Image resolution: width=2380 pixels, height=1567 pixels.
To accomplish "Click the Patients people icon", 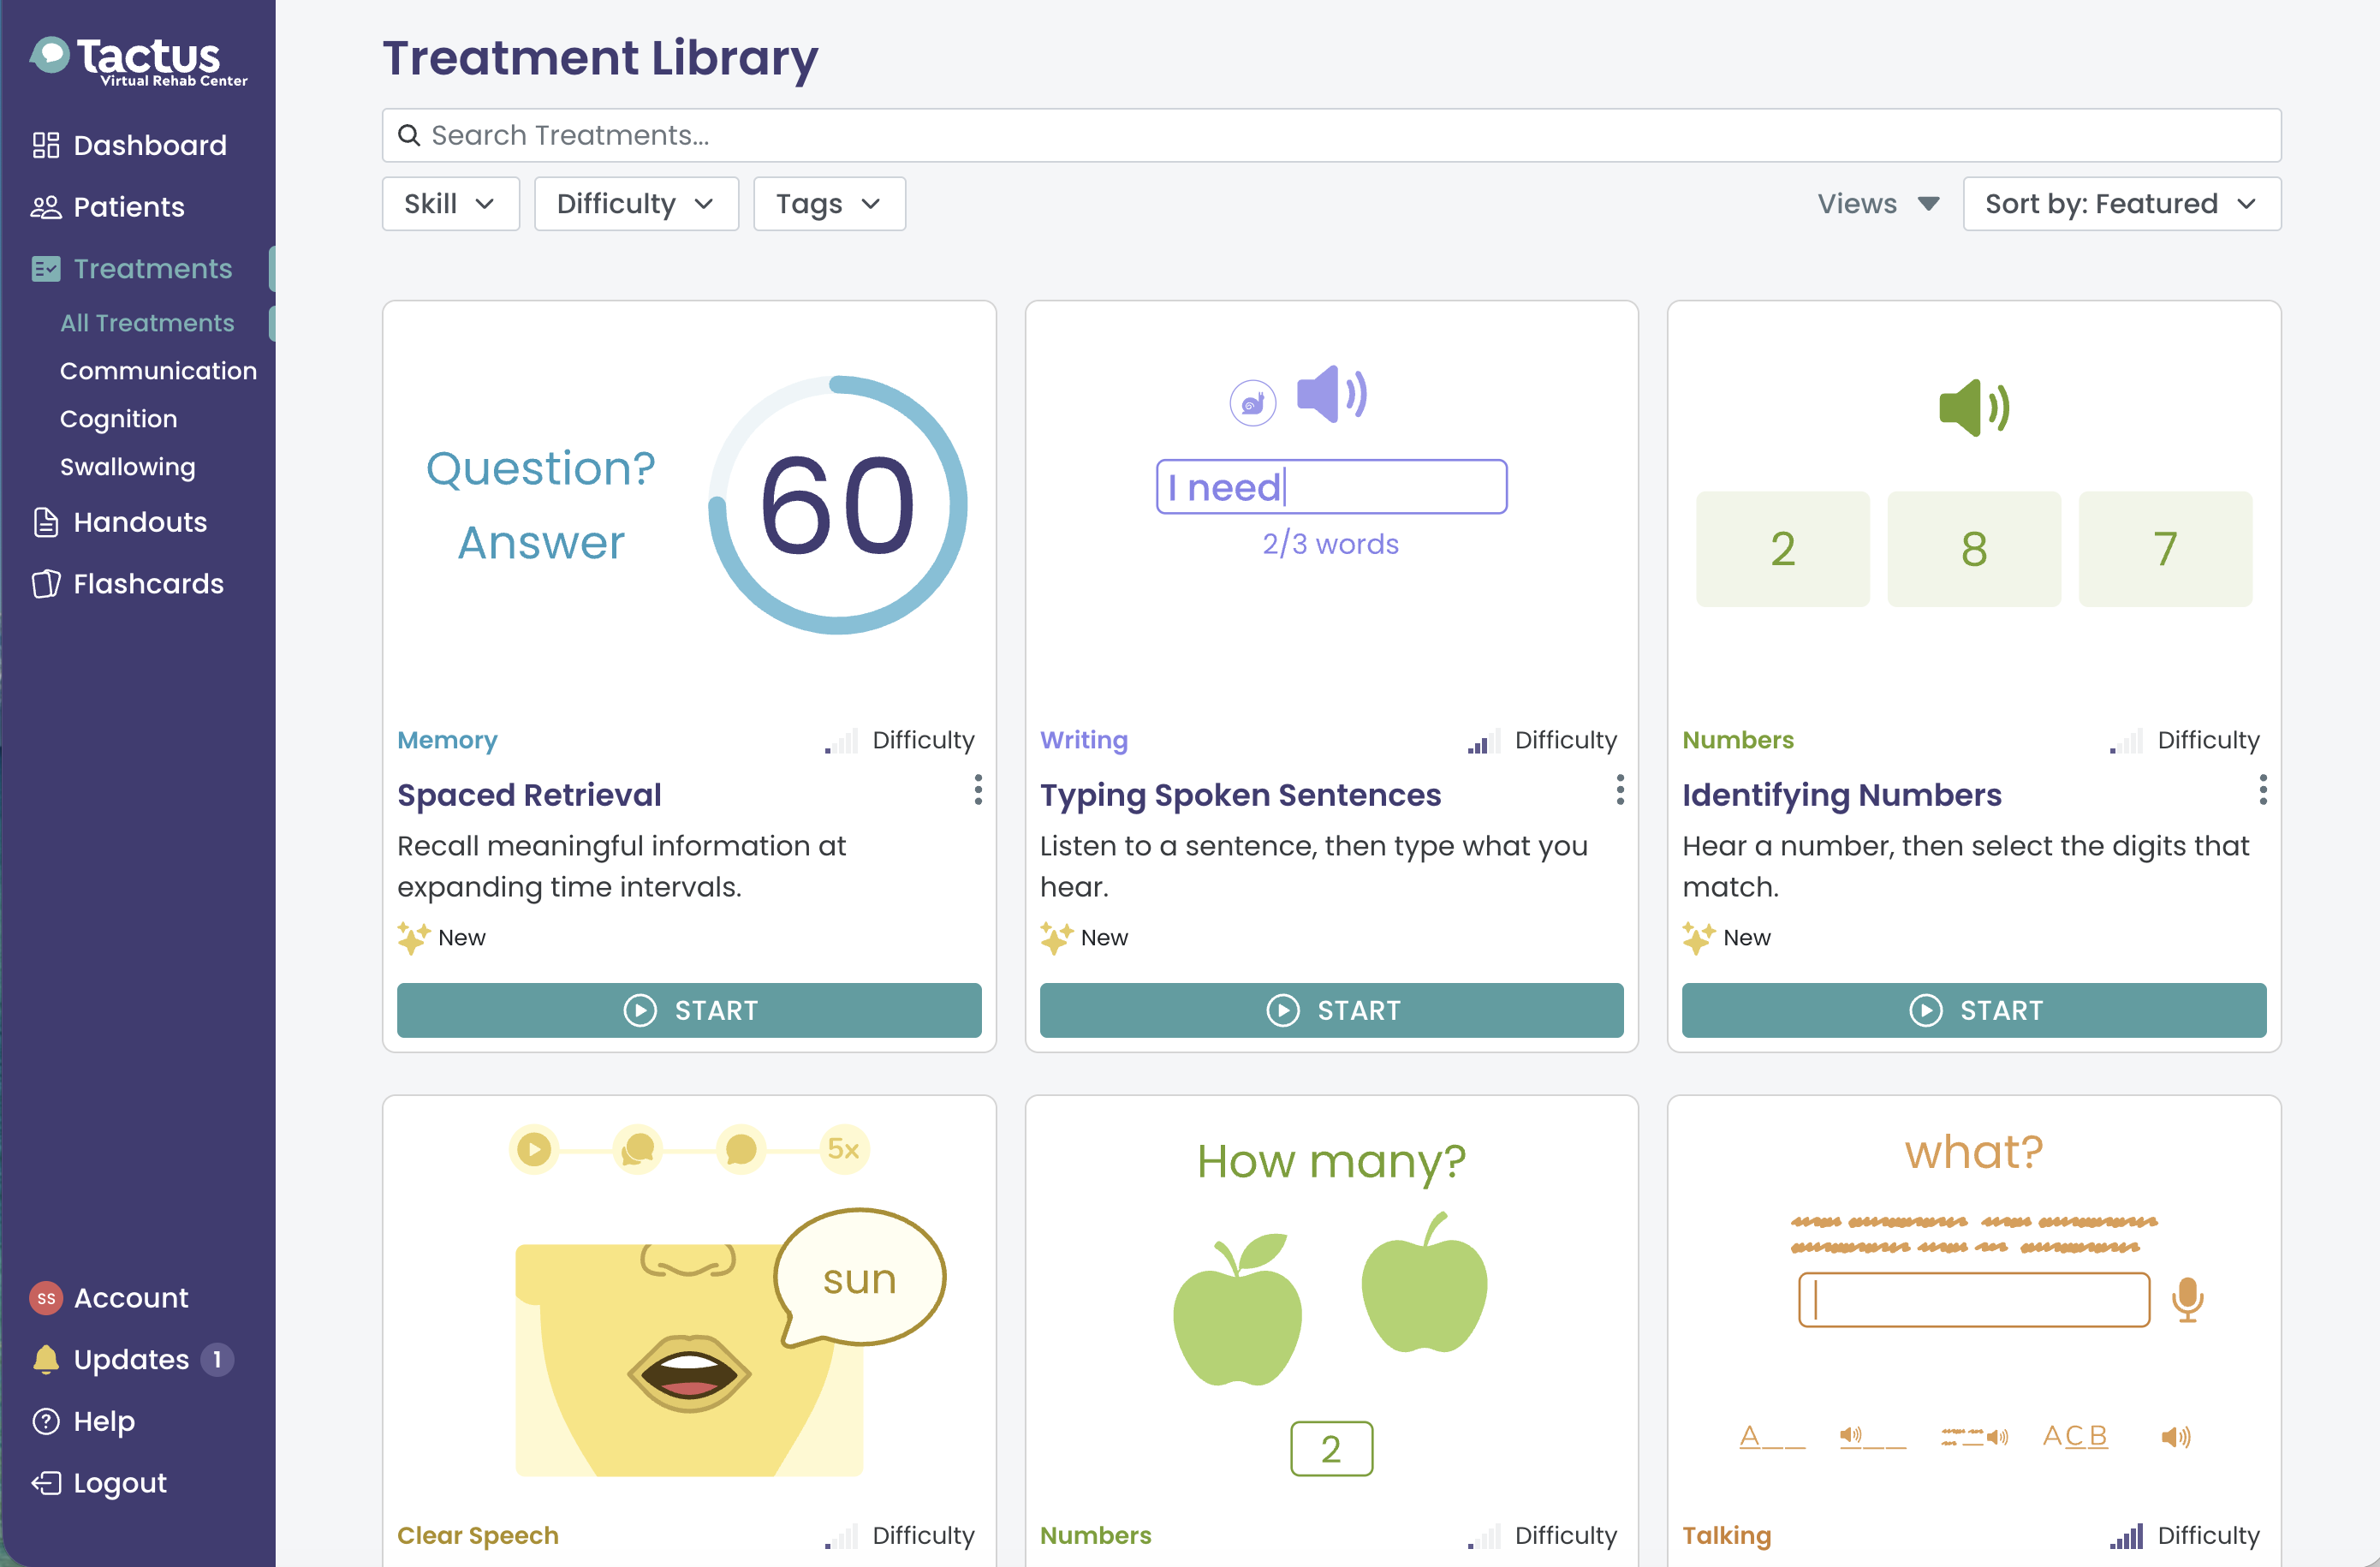I will coord(46,207).
